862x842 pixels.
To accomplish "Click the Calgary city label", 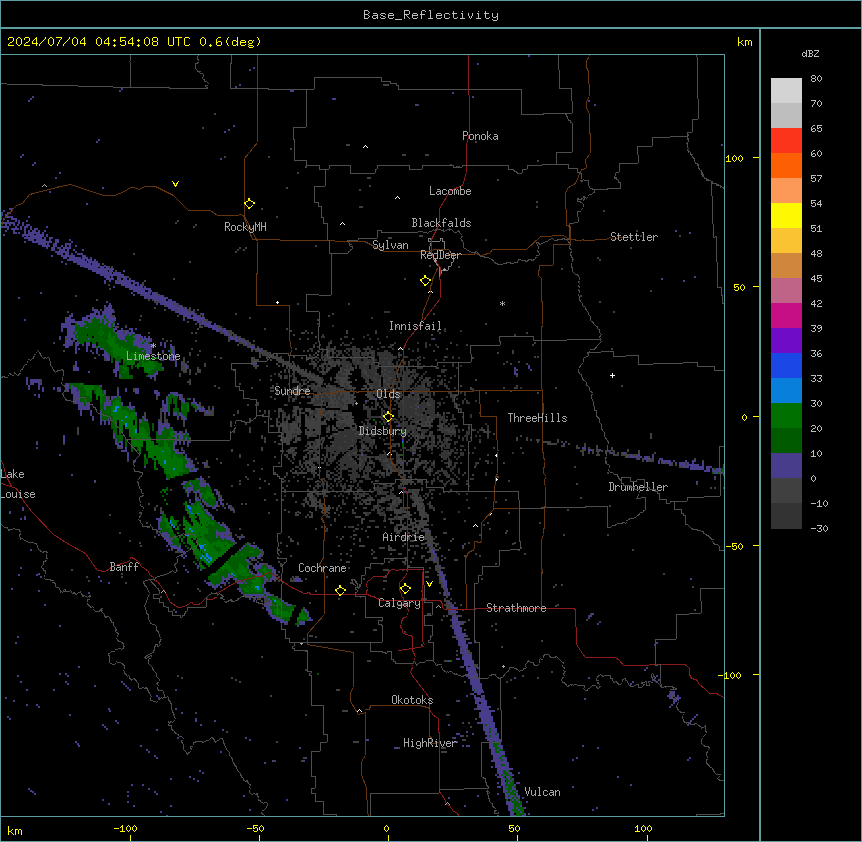I will point(399,603).
